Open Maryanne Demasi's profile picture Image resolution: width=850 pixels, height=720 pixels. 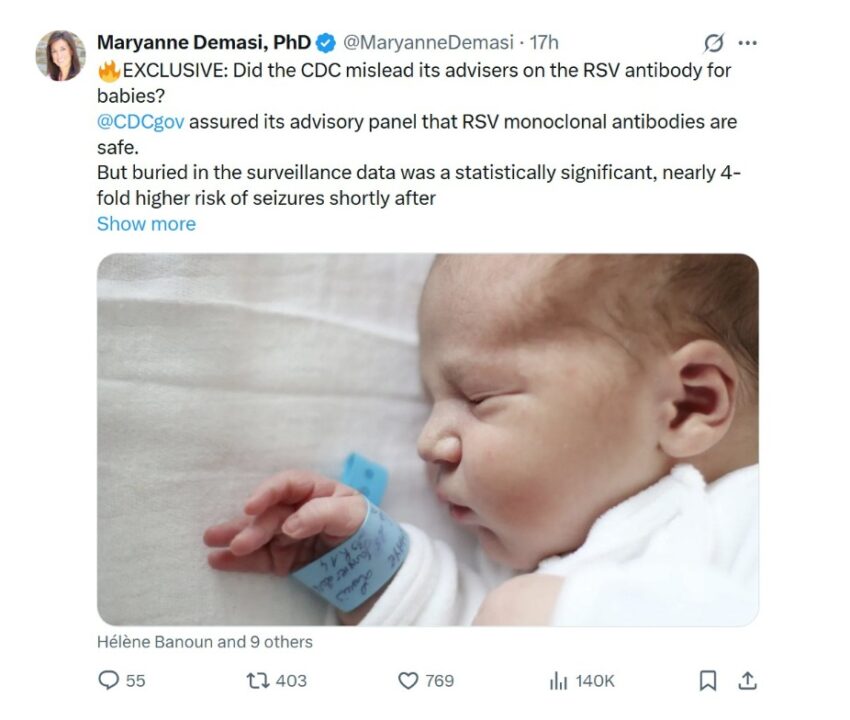[61, 55]
